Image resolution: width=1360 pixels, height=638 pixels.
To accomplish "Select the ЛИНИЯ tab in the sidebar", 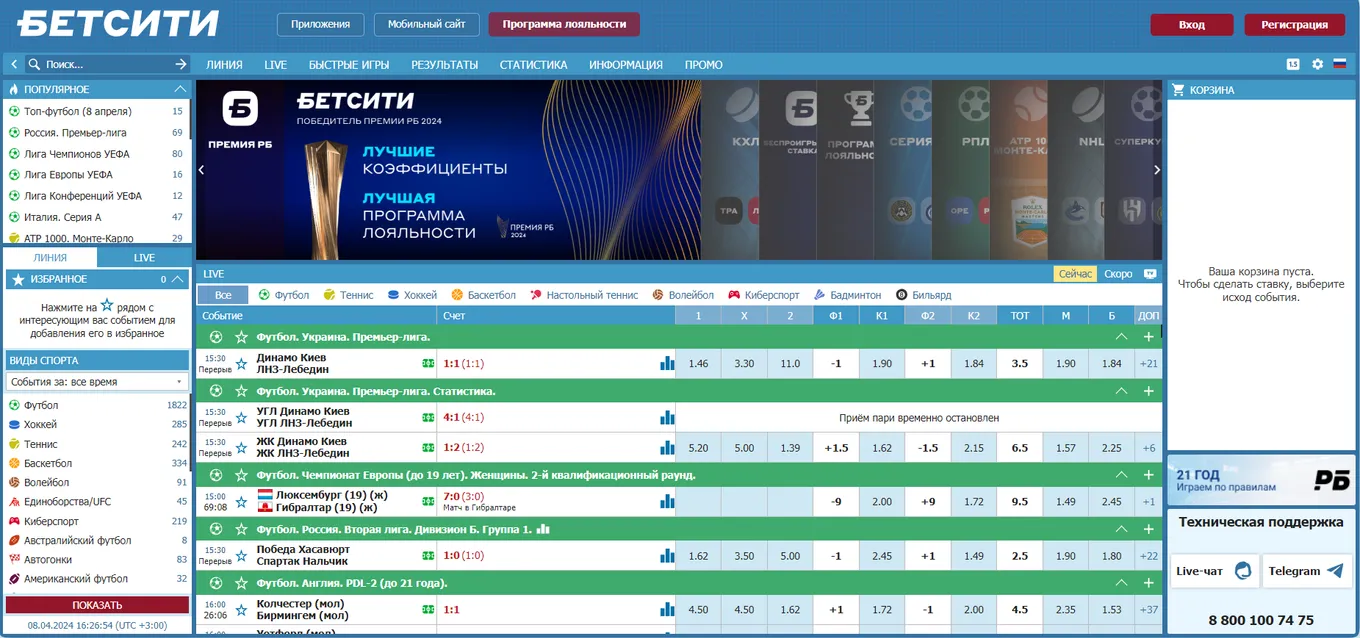I will pyautogui.click(x=50, y=258).
